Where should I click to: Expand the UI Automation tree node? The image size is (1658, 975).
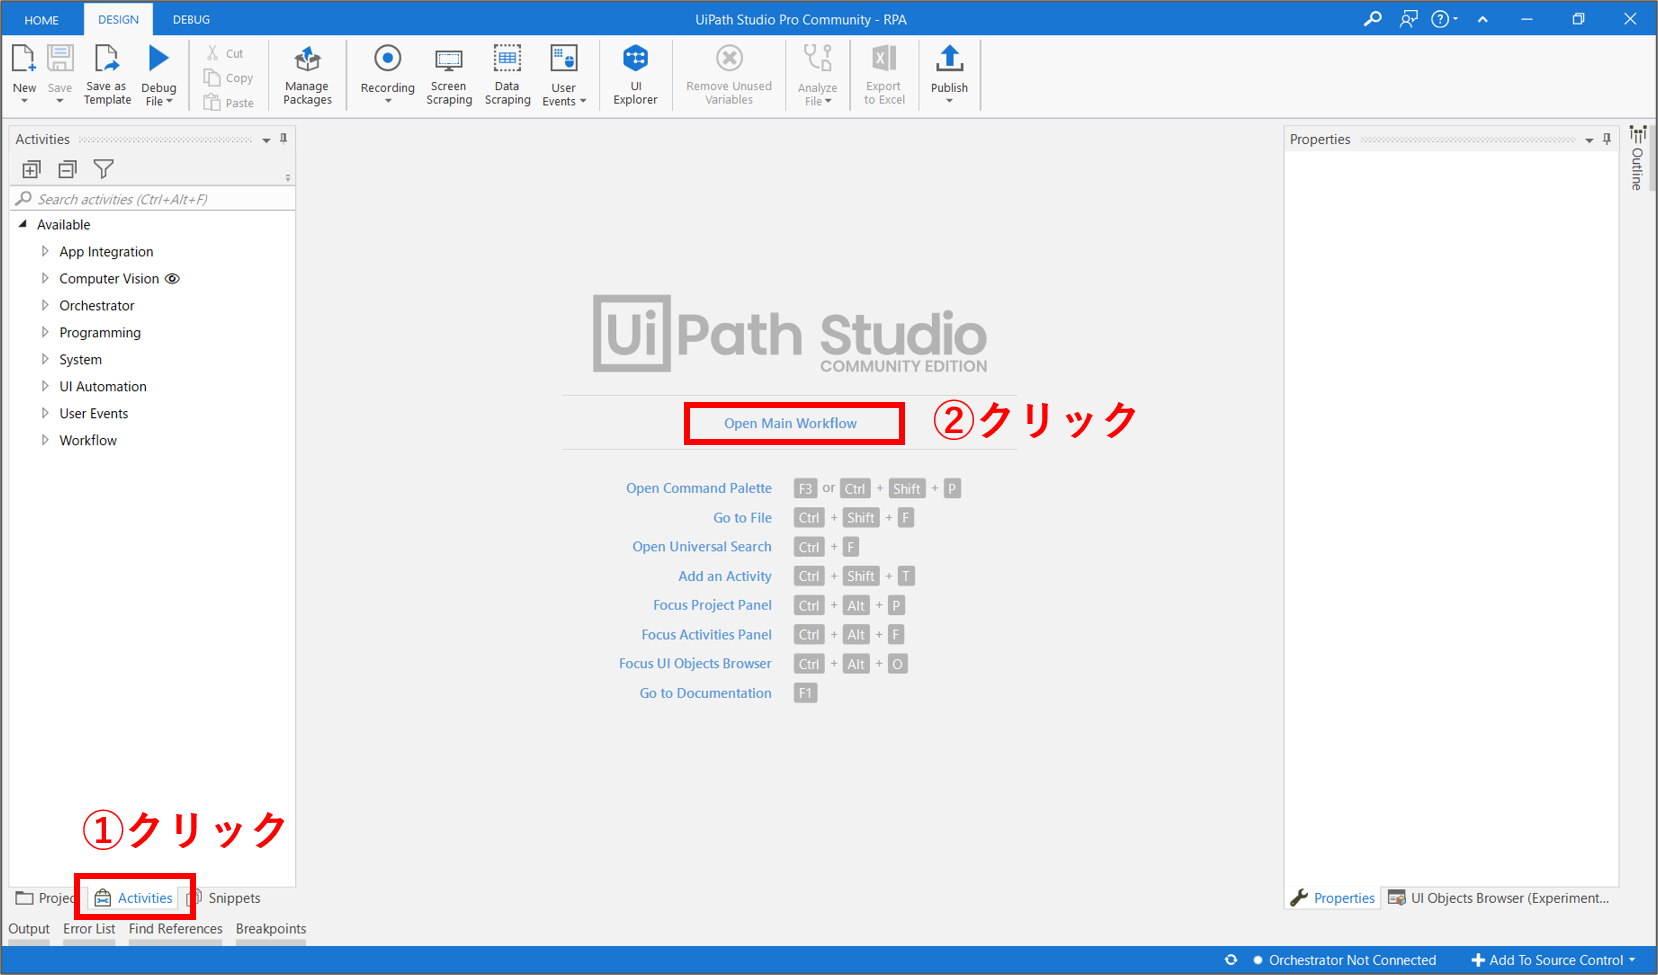coord(45,386)
